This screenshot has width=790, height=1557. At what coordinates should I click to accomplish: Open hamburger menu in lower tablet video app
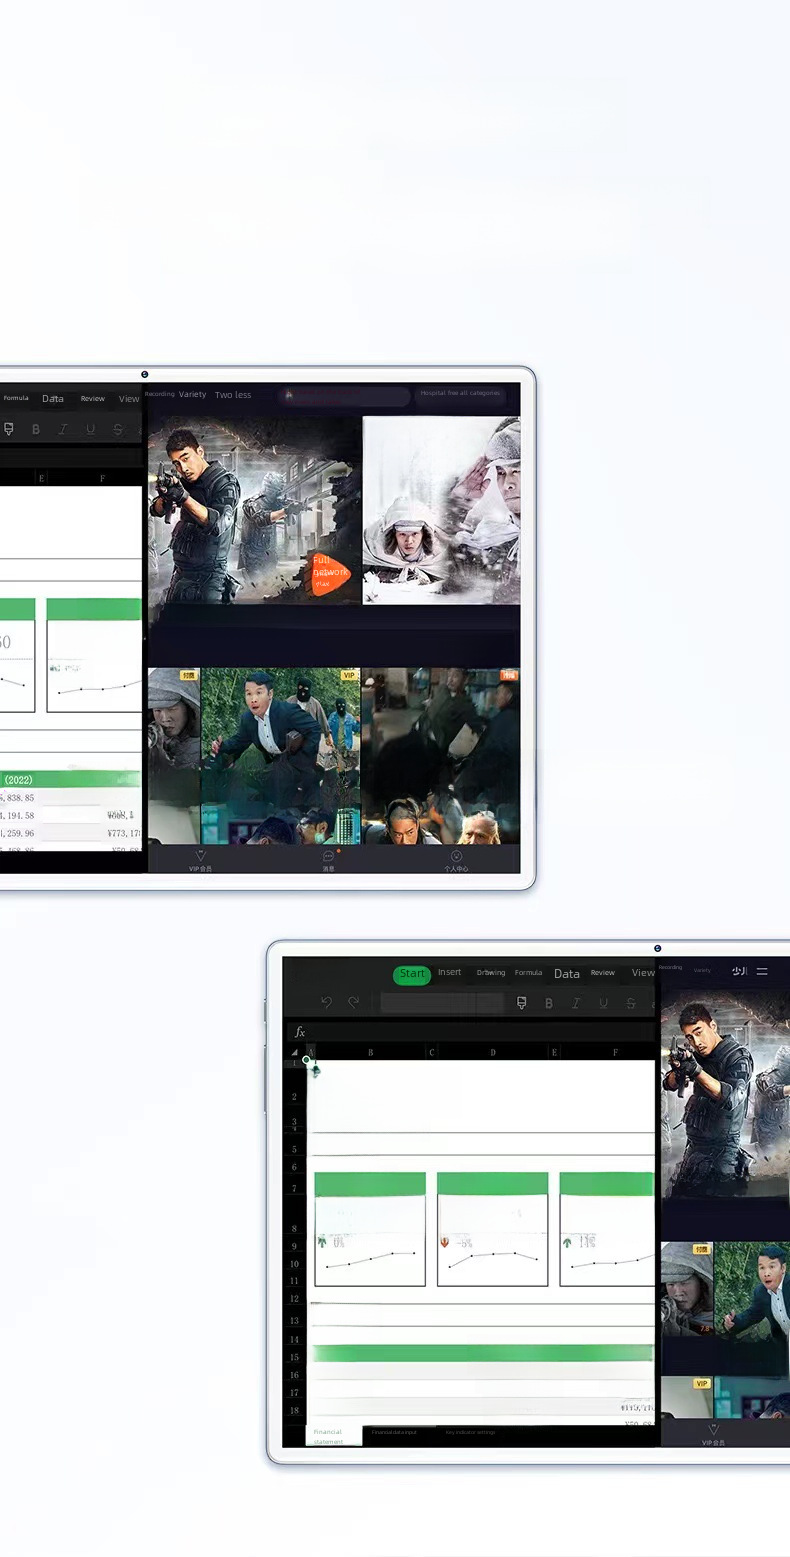762,971
